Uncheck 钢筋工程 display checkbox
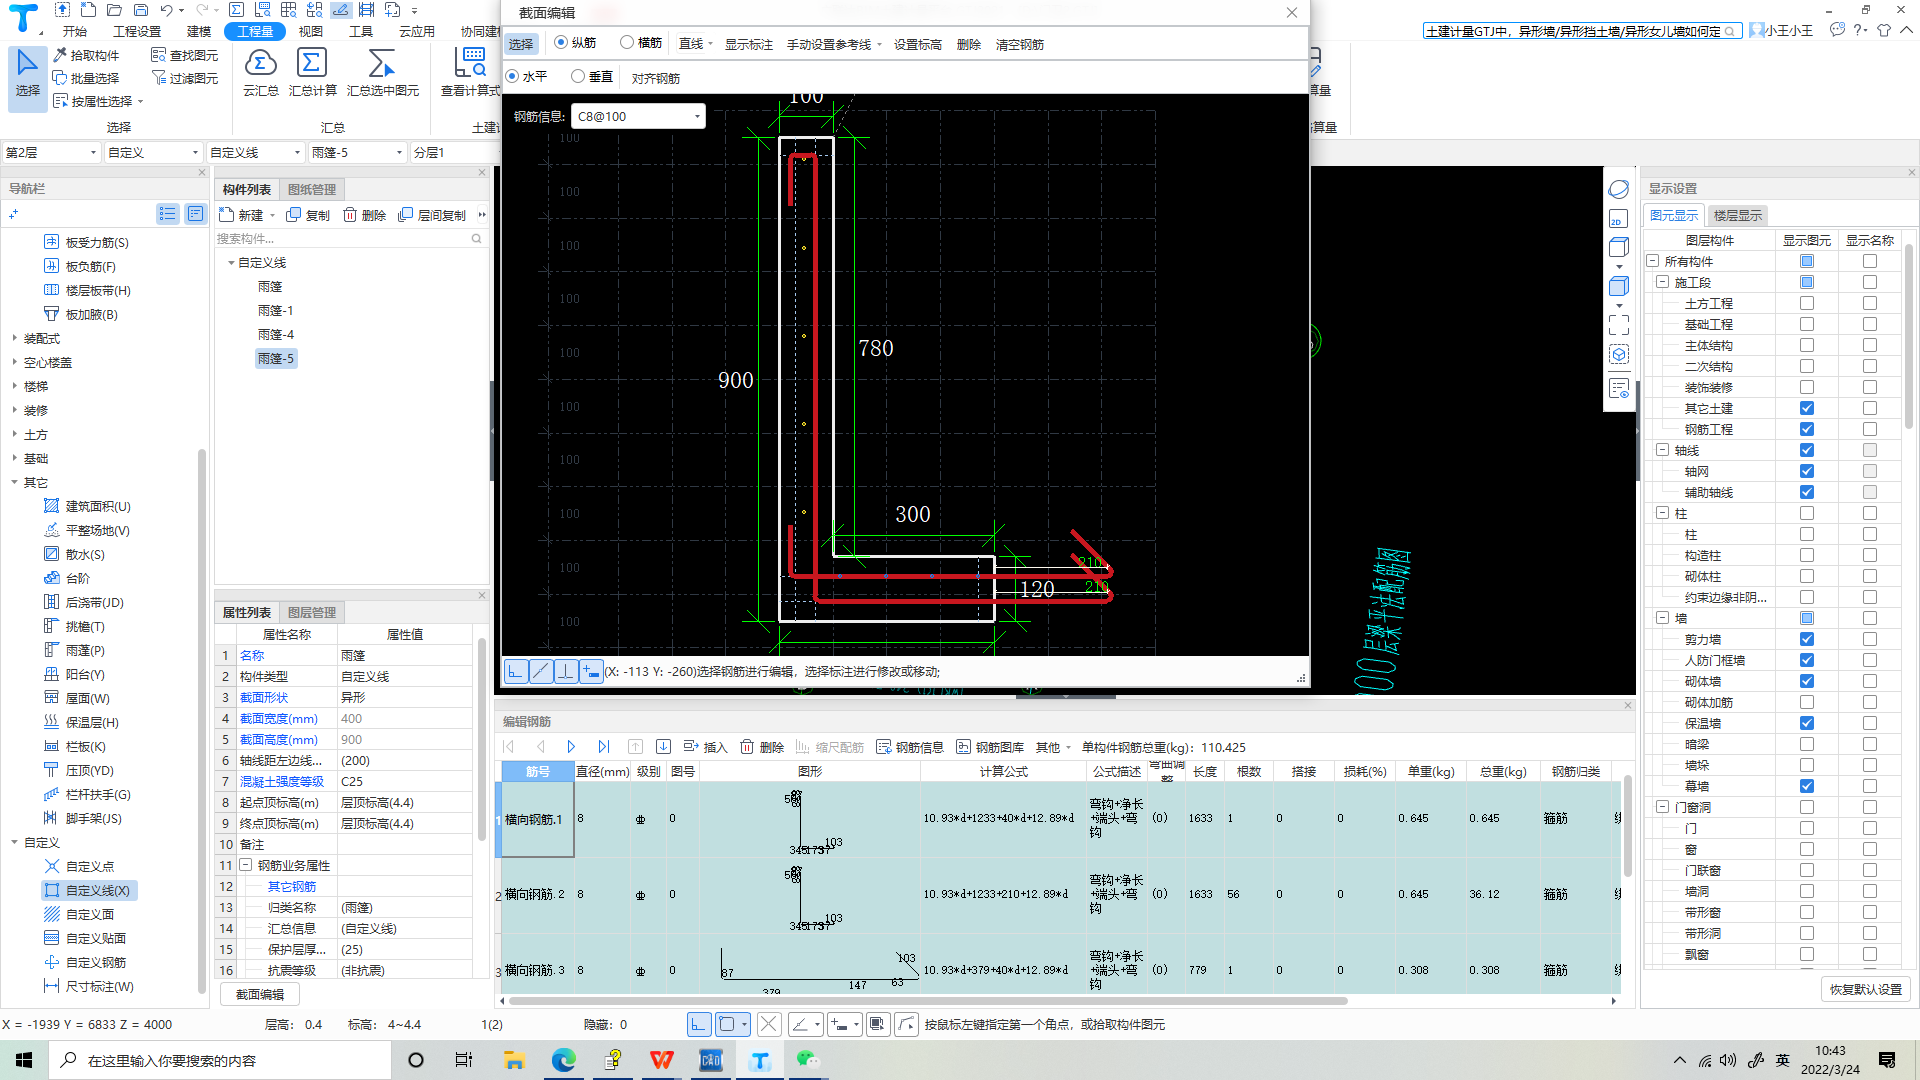Viewport: 1920px width, 1080px height. click(x=1807, y=429)
